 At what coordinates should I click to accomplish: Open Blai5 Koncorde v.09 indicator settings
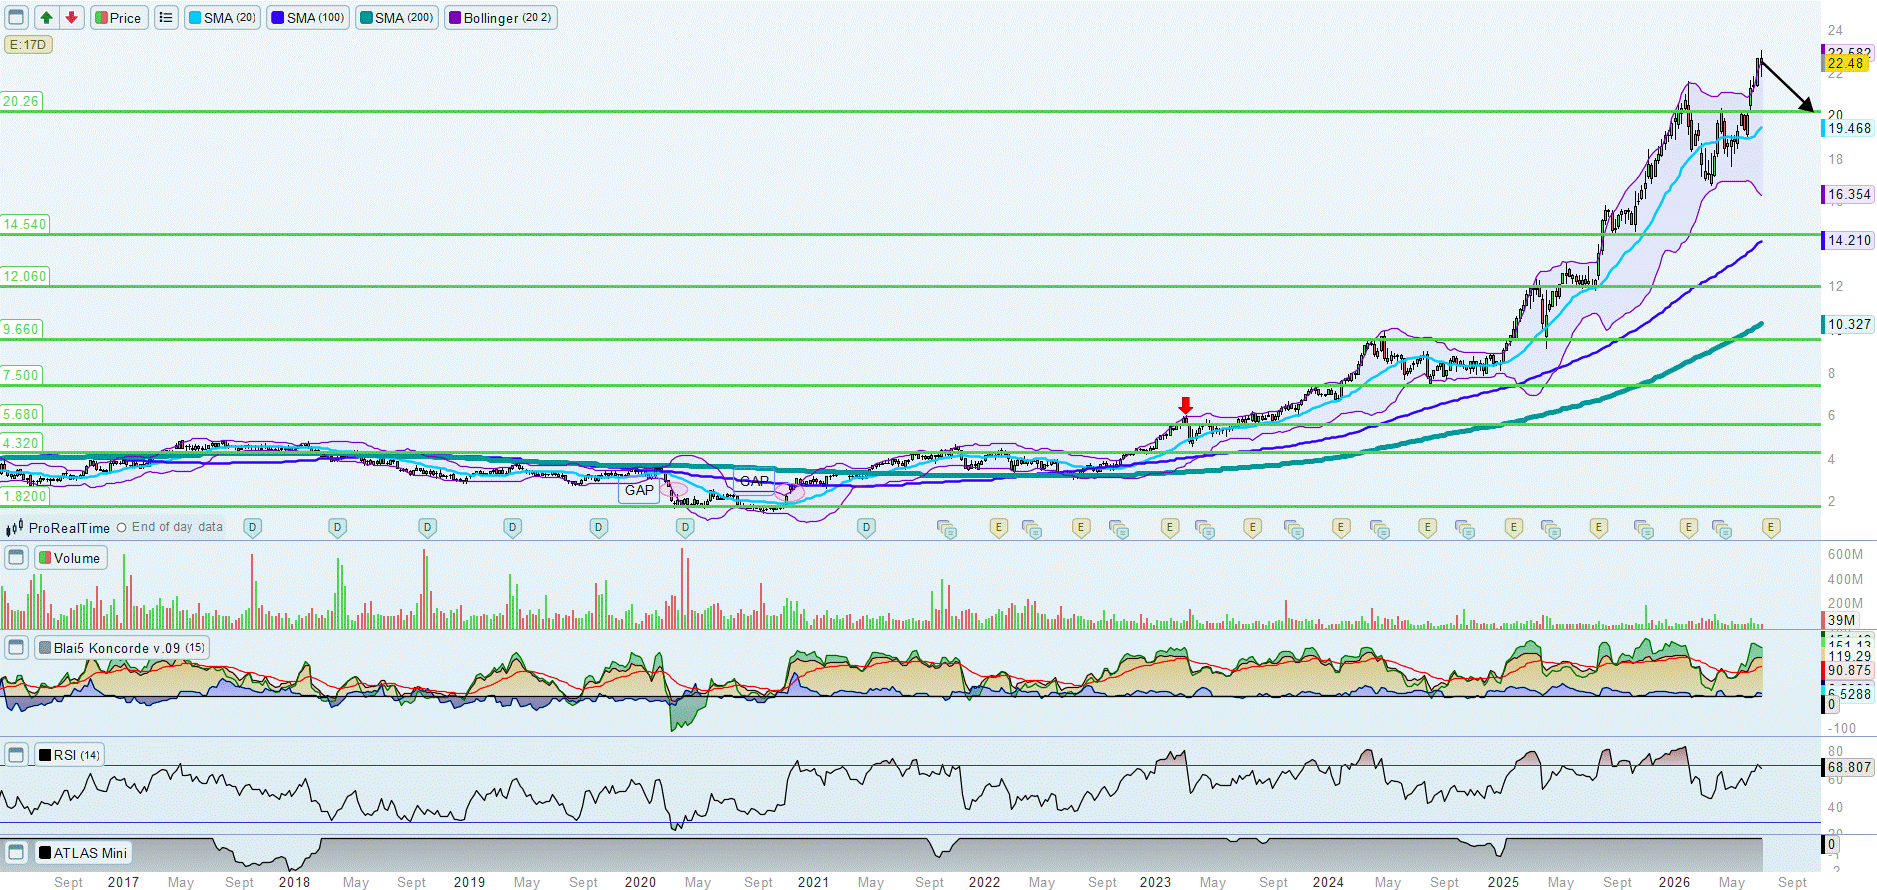(x=122, y=648)
